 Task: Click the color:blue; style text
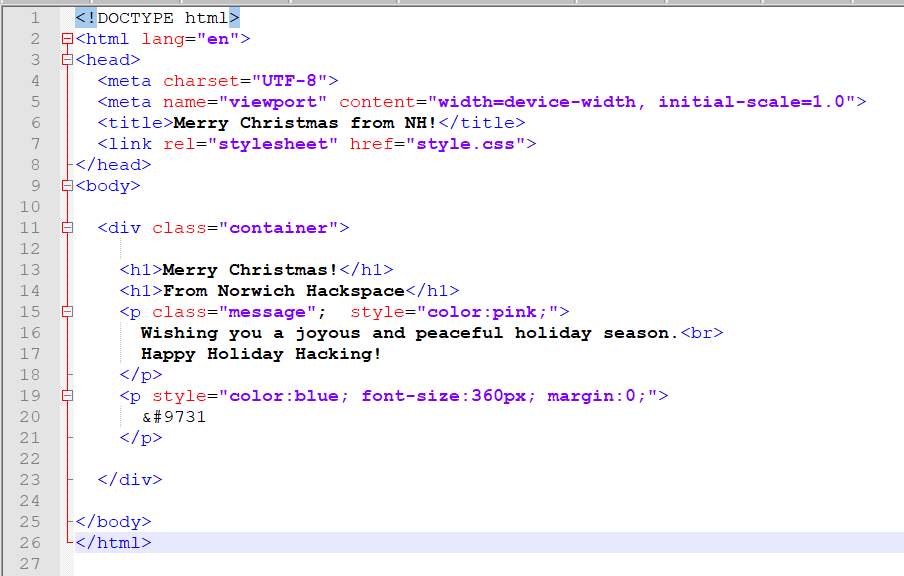pos(289,396)
